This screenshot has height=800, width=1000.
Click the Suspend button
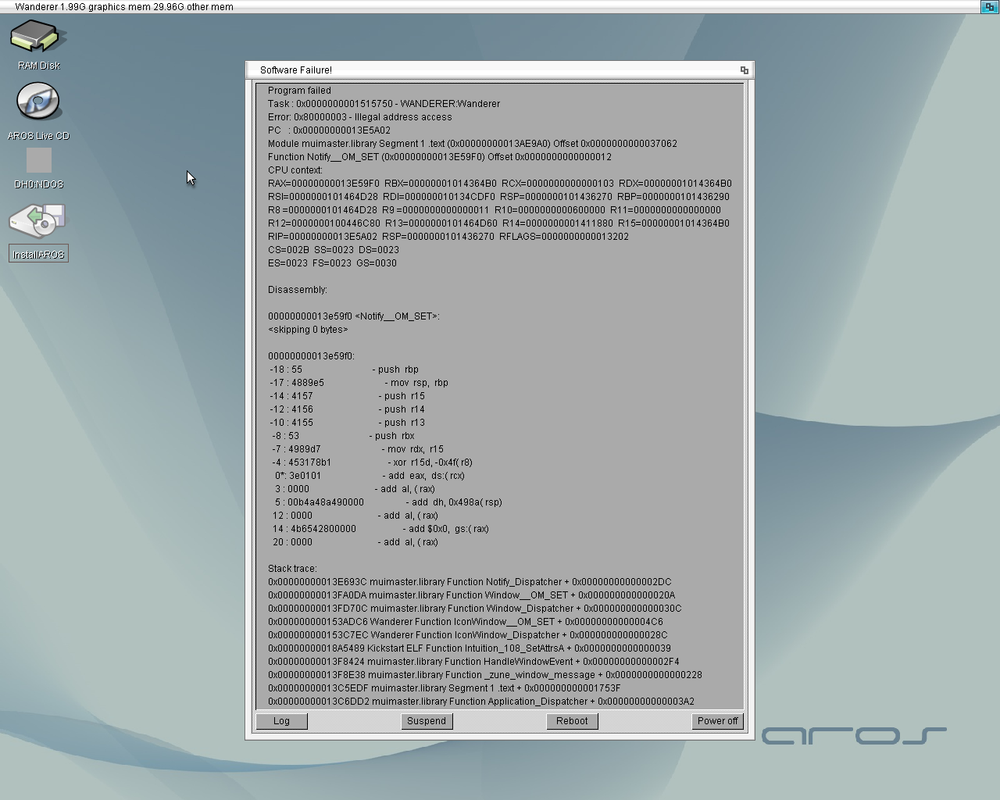pos(427,721)
